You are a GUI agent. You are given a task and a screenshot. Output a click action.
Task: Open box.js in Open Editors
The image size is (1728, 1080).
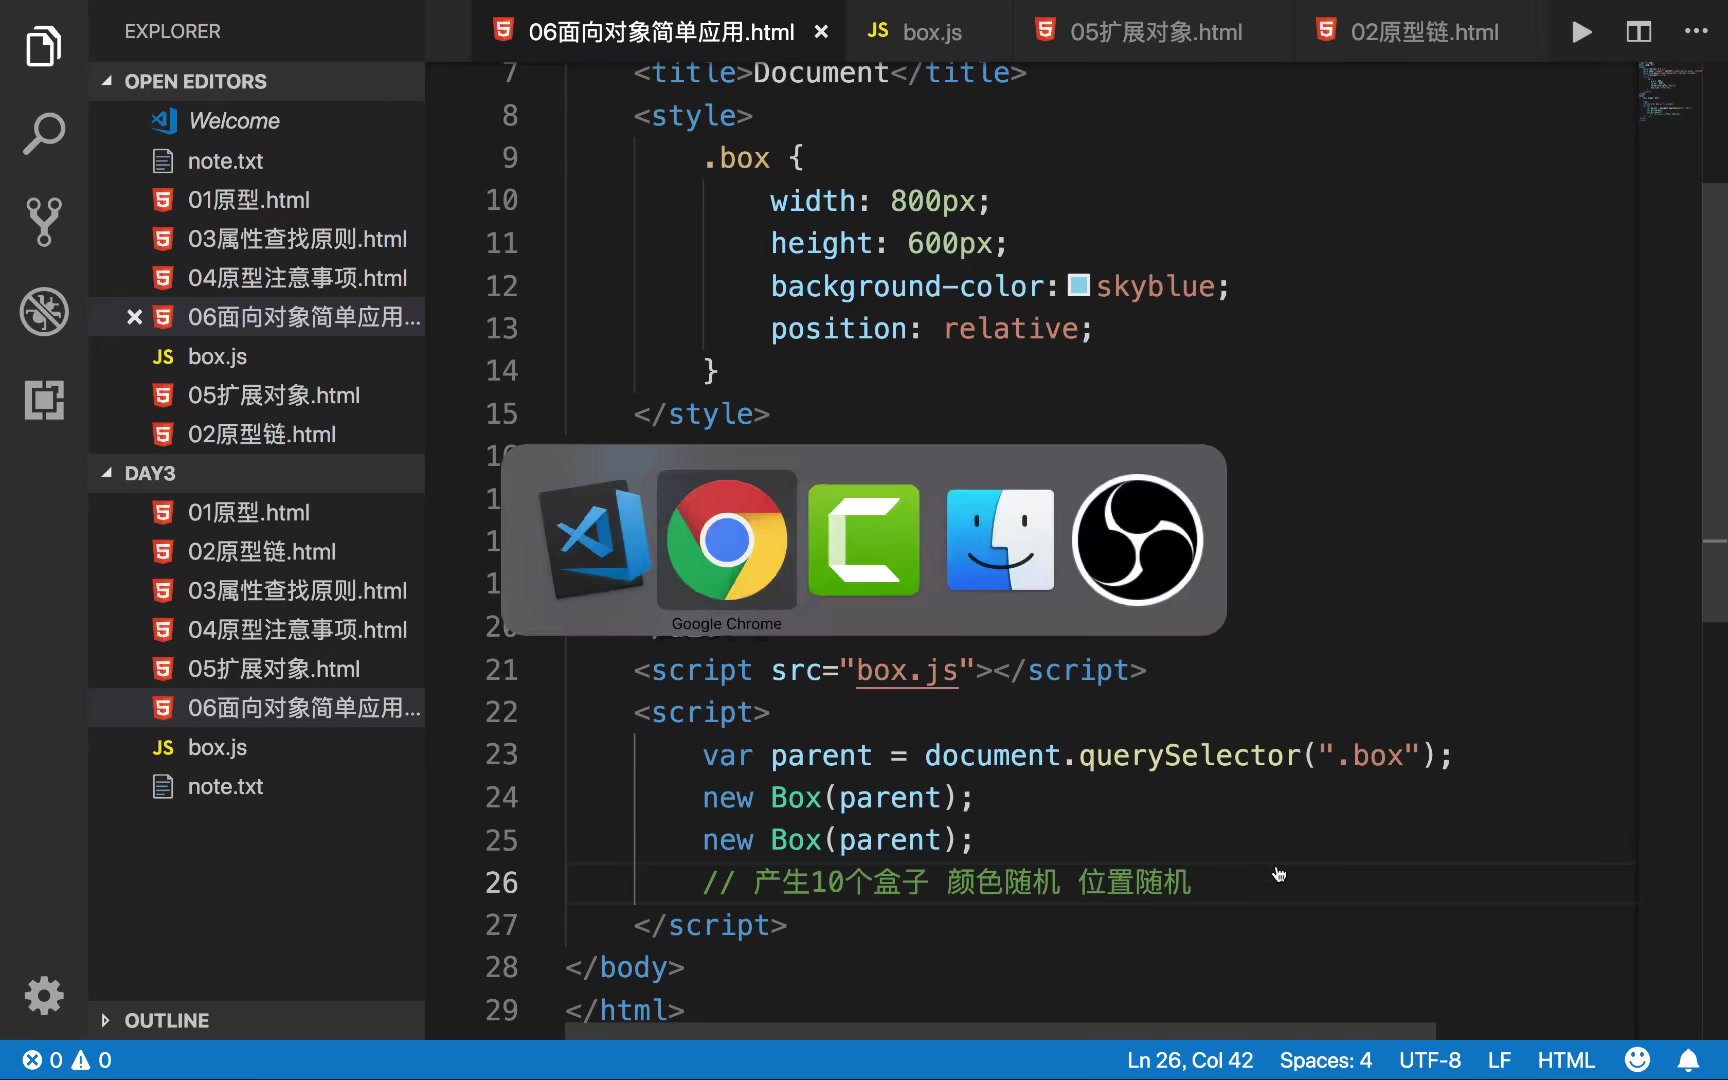tap(256, 356)
